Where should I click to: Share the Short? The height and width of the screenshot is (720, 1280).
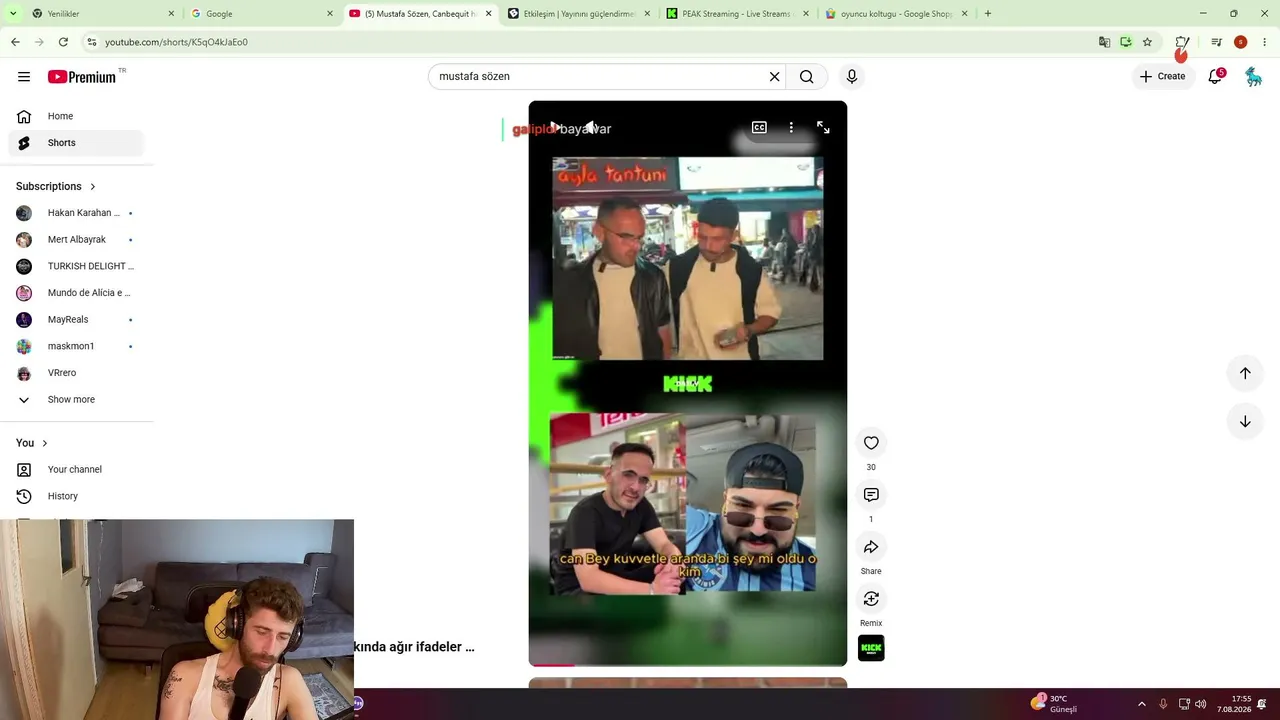coord(871,547)
